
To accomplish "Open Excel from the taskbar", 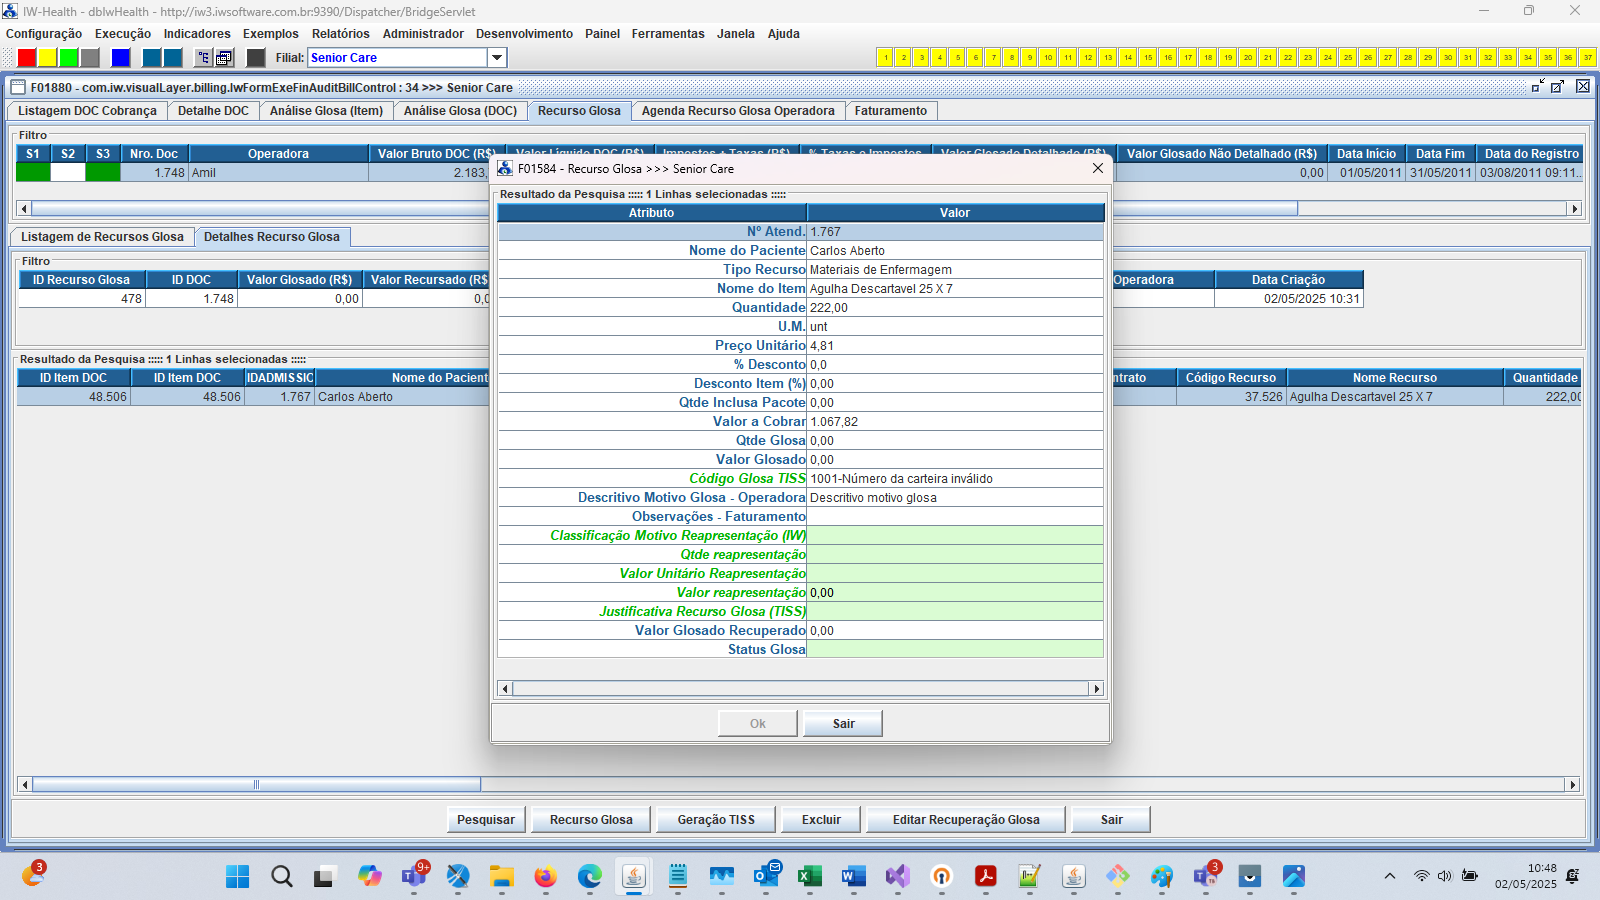I will pos(809,877).
